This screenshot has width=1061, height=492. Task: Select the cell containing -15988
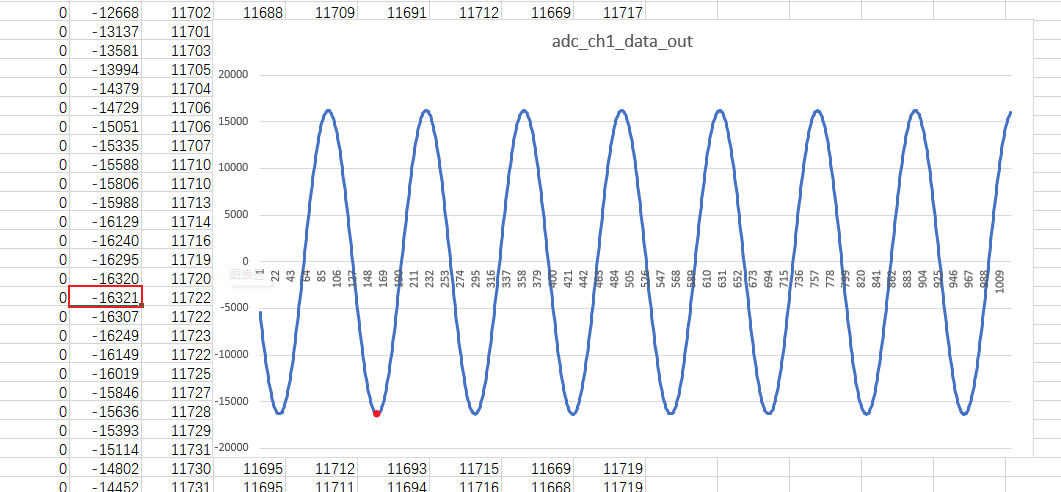click(106, 202)
